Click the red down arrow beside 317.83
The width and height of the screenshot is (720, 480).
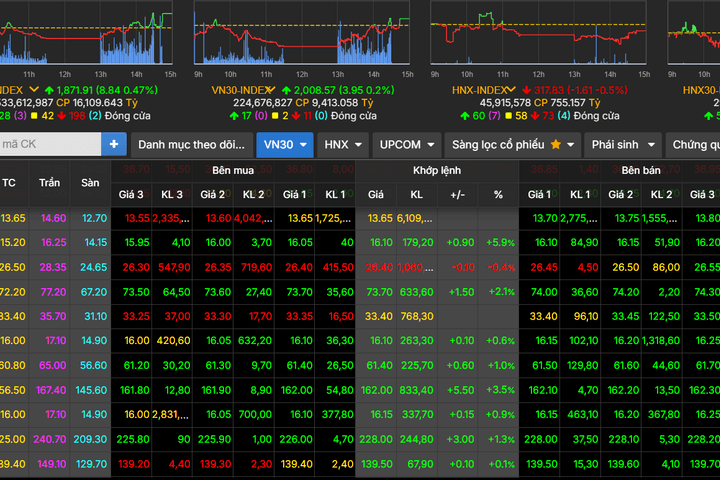[x=527, y=90]
